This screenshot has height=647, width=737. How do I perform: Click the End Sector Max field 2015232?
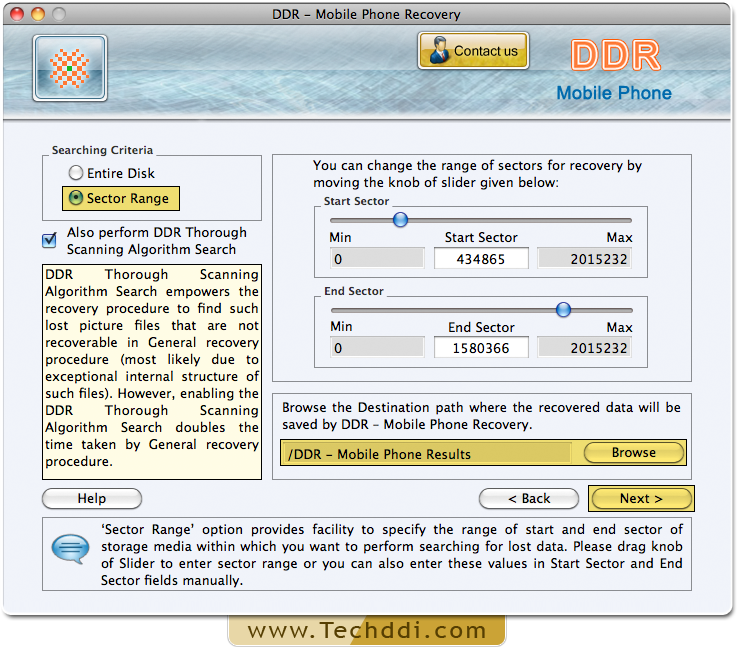pyautogui.click(x=585, y=348)
